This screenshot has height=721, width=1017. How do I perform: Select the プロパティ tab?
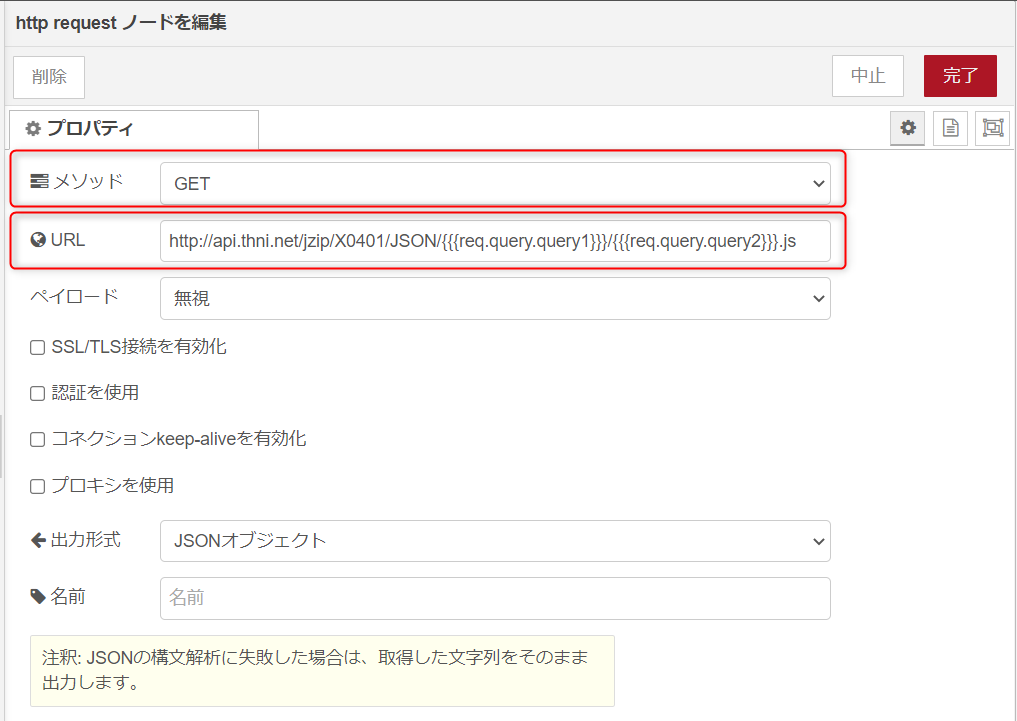click(x=134, y=129)
